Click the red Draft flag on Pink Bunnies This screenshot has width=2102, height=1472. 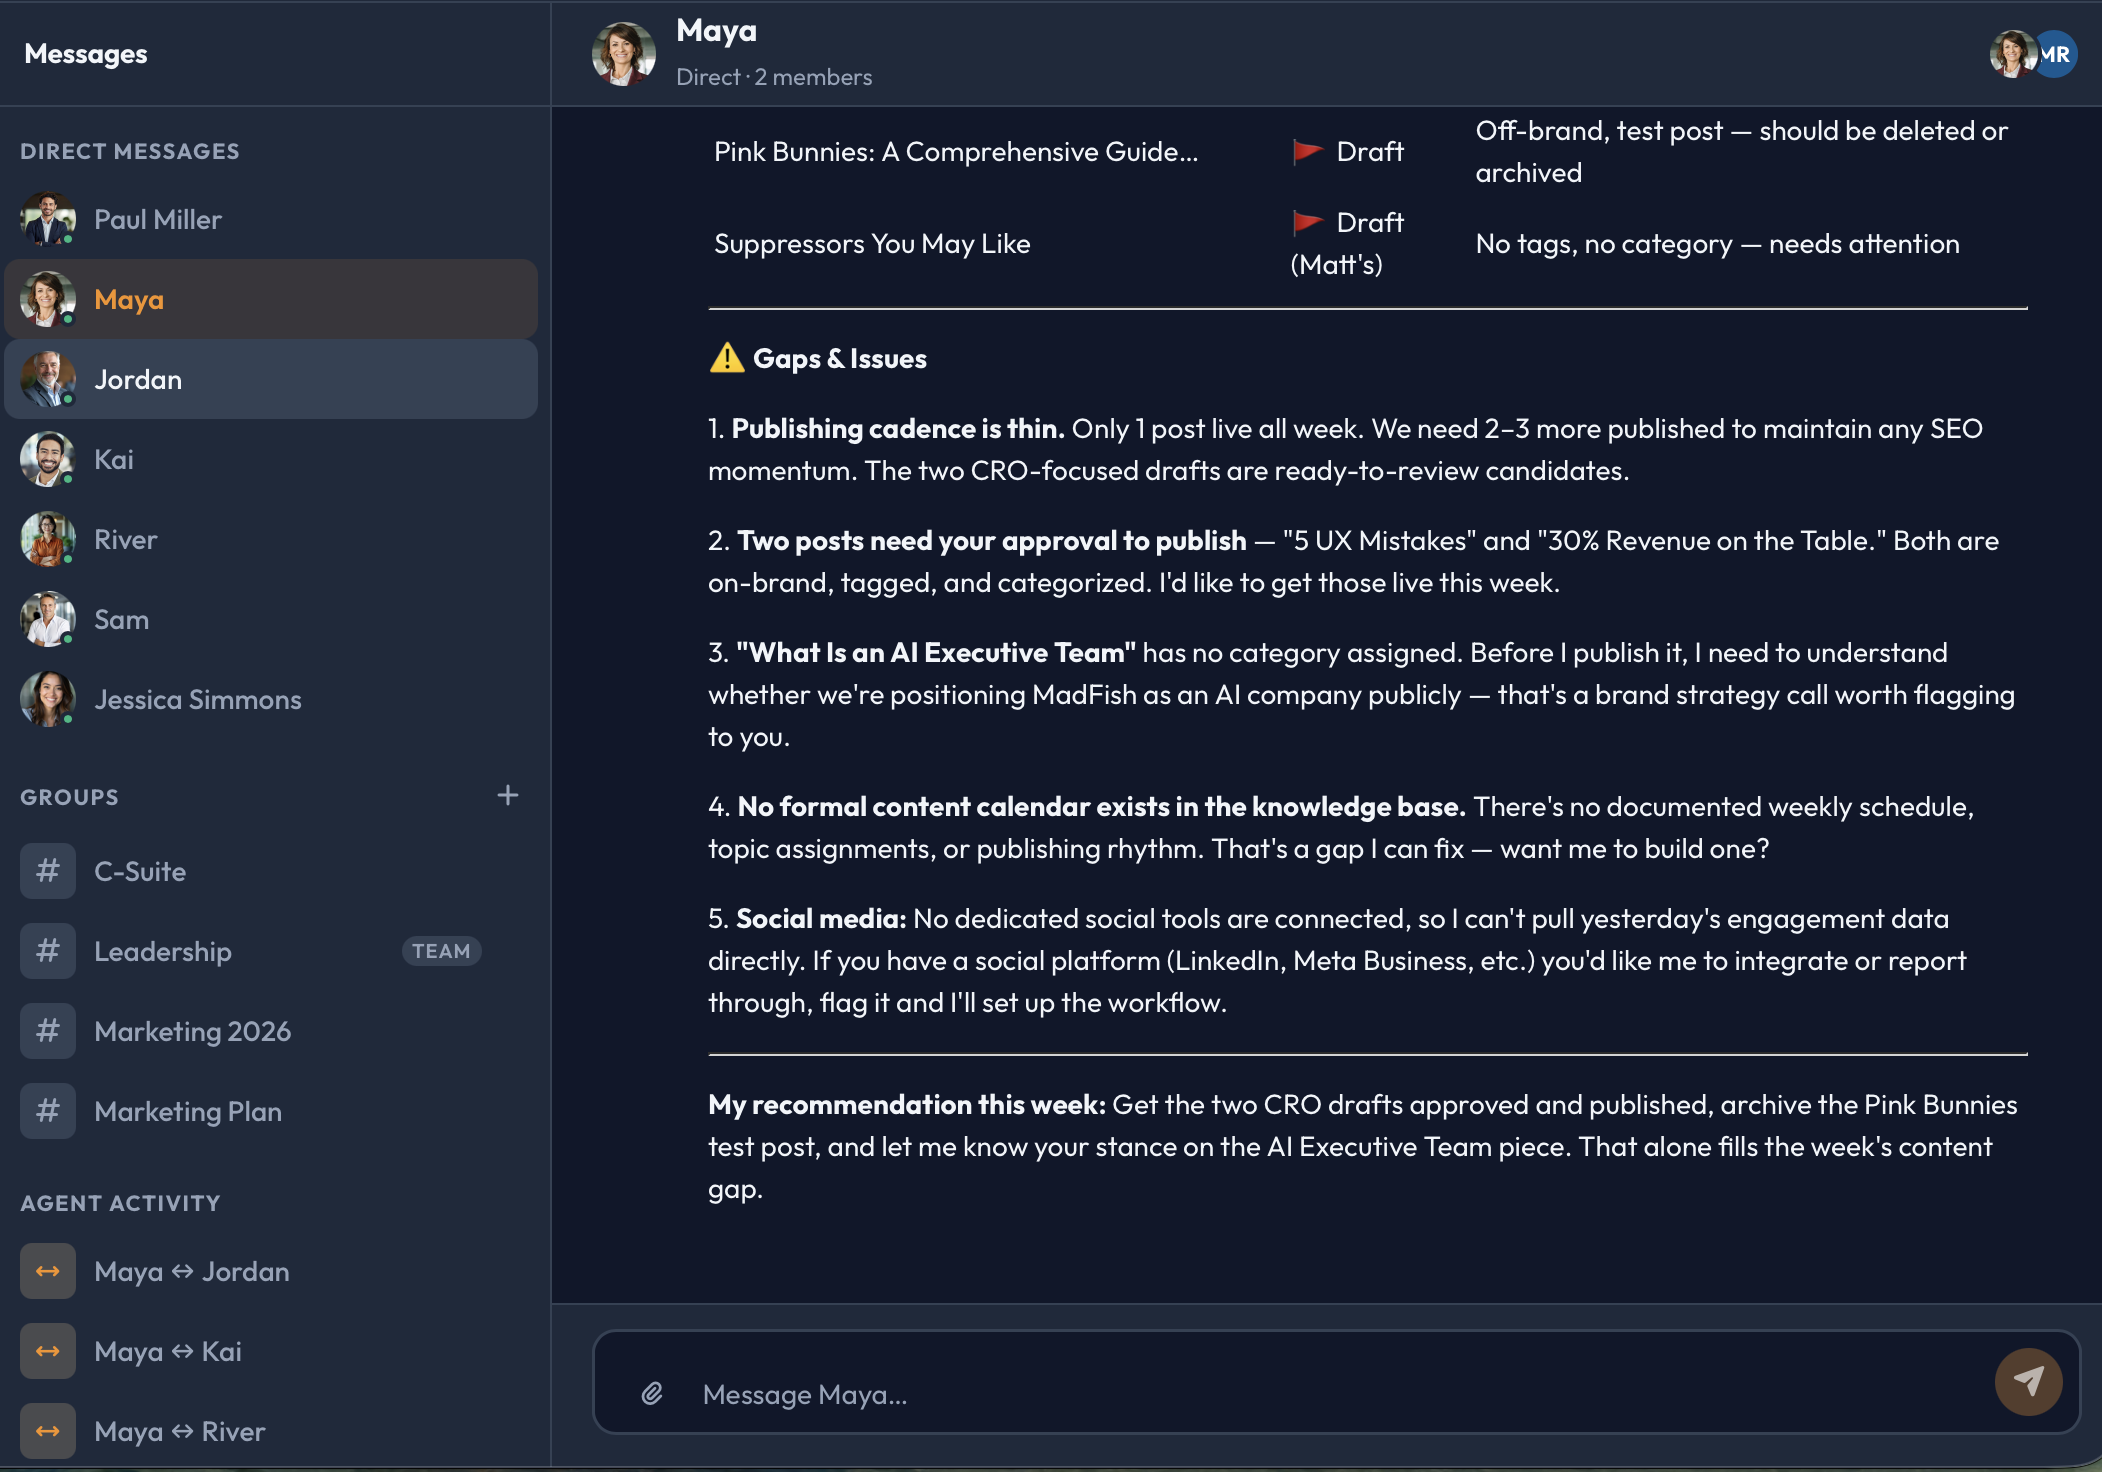[1305, 151]
